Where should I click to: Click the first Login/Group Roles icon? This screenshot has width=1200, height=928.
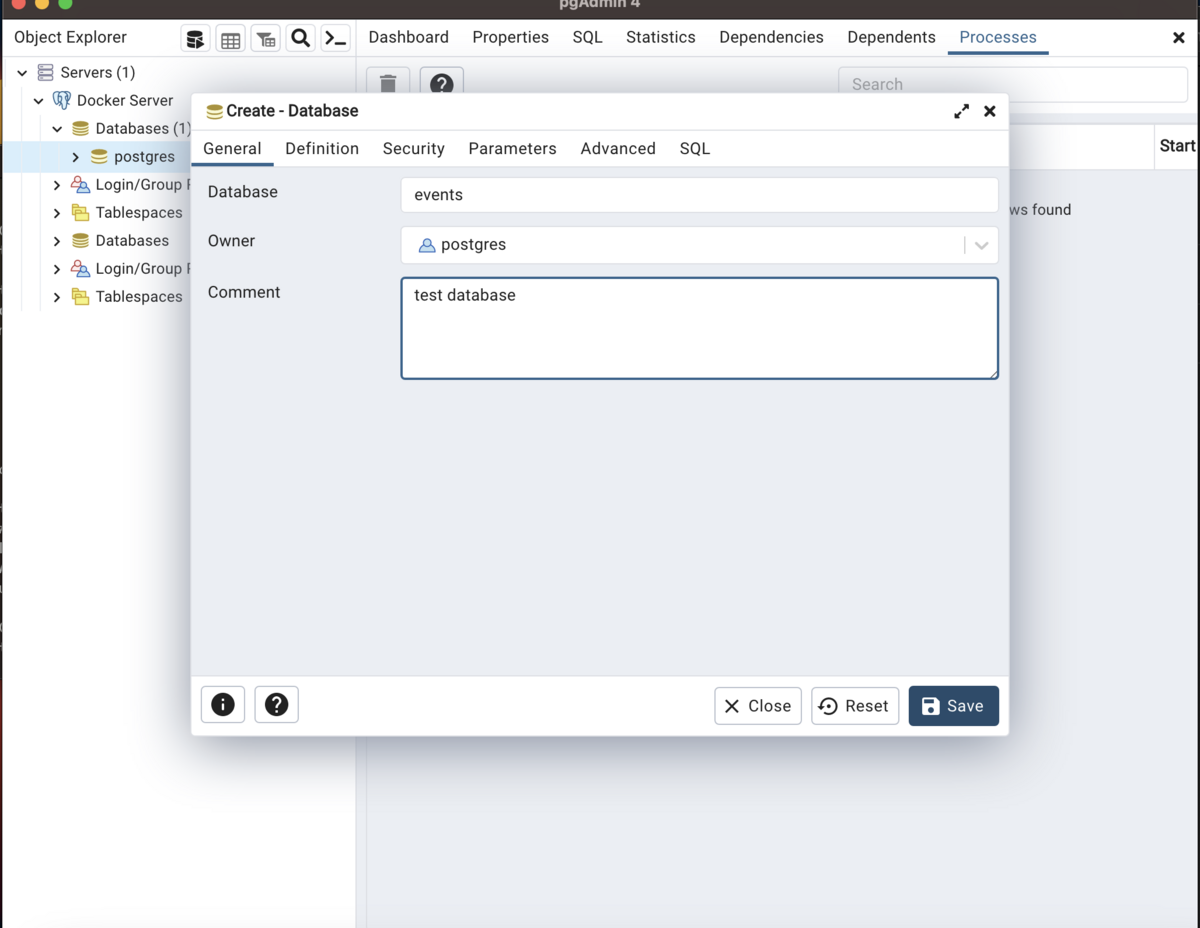click(80, 185)
